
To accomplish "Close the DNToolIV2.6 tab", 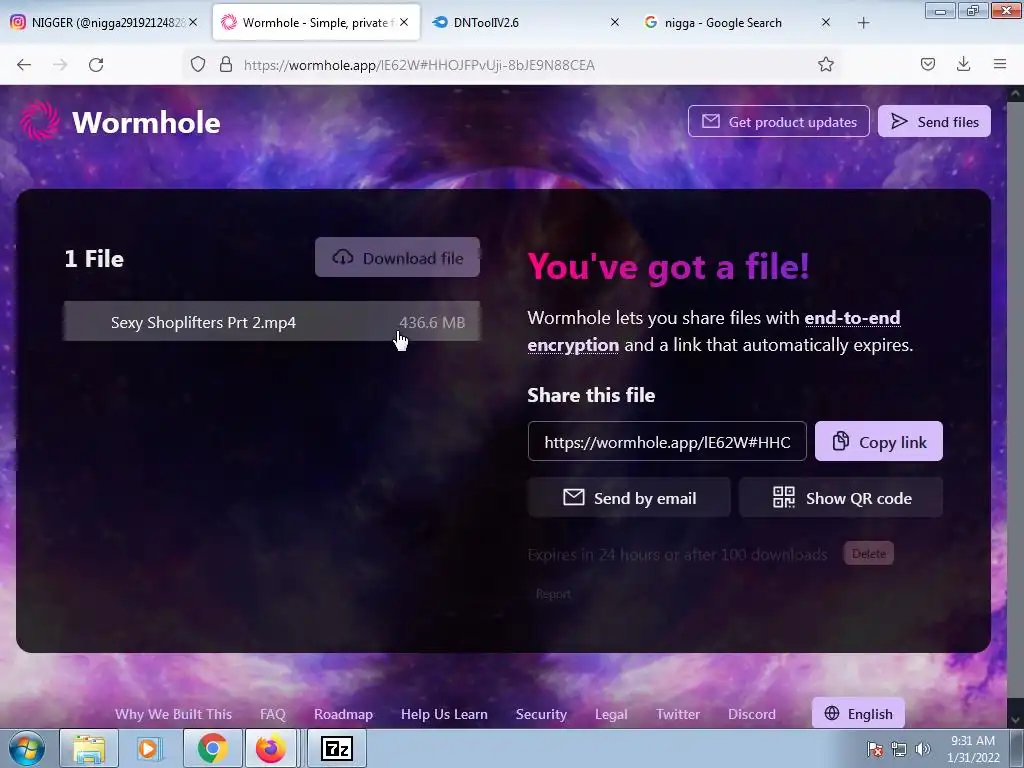I will click(615, 22).
